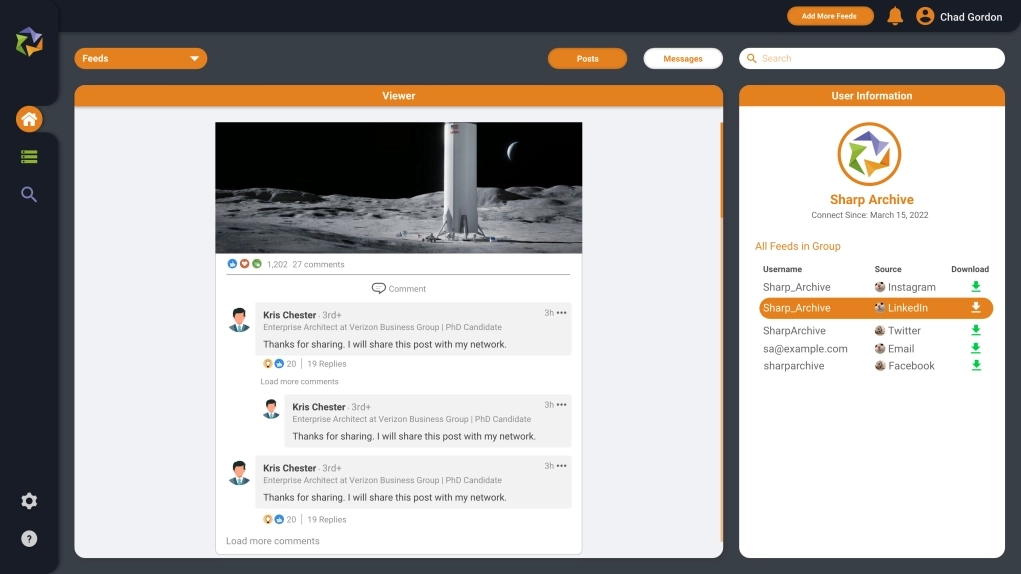The height and width of the screenshot is (574, 1021).
Task: Open options menu on first Kris Chester comment
Action: click(562, 313)
